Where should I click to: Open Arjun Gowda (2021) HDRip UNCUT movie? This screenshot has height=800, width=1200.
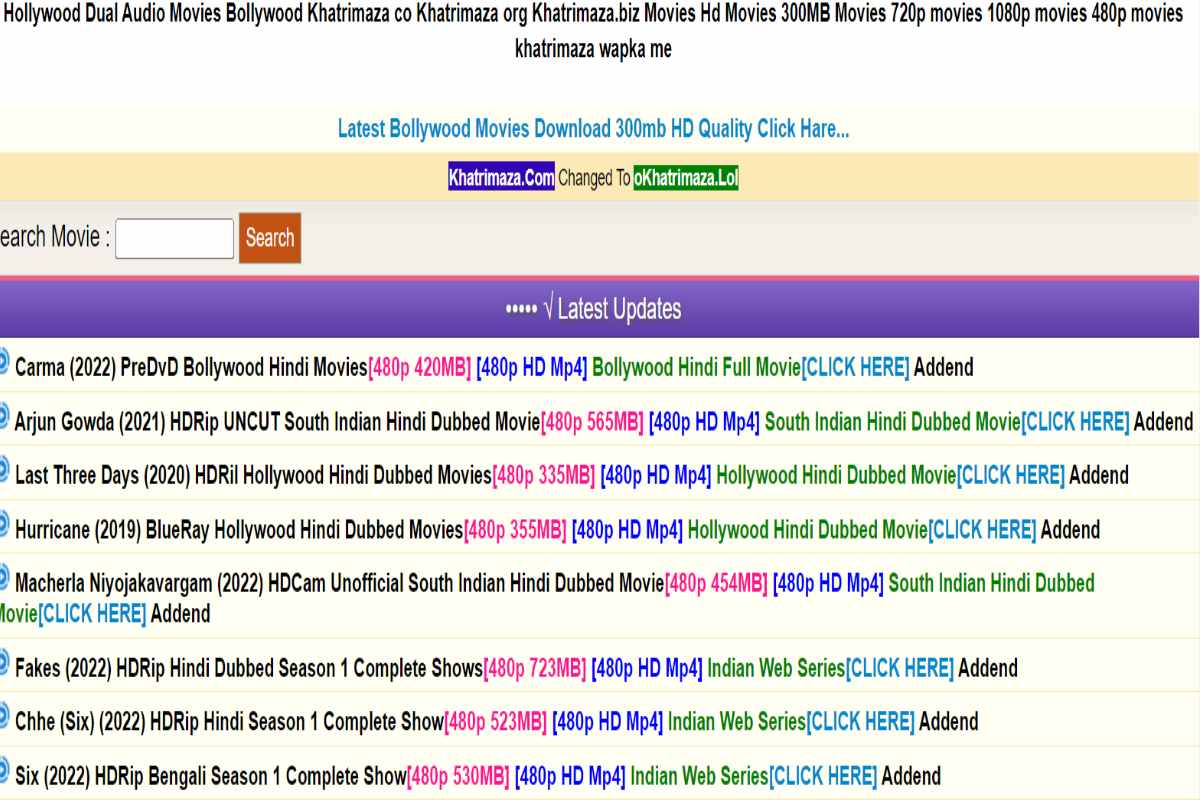point(277,422)
